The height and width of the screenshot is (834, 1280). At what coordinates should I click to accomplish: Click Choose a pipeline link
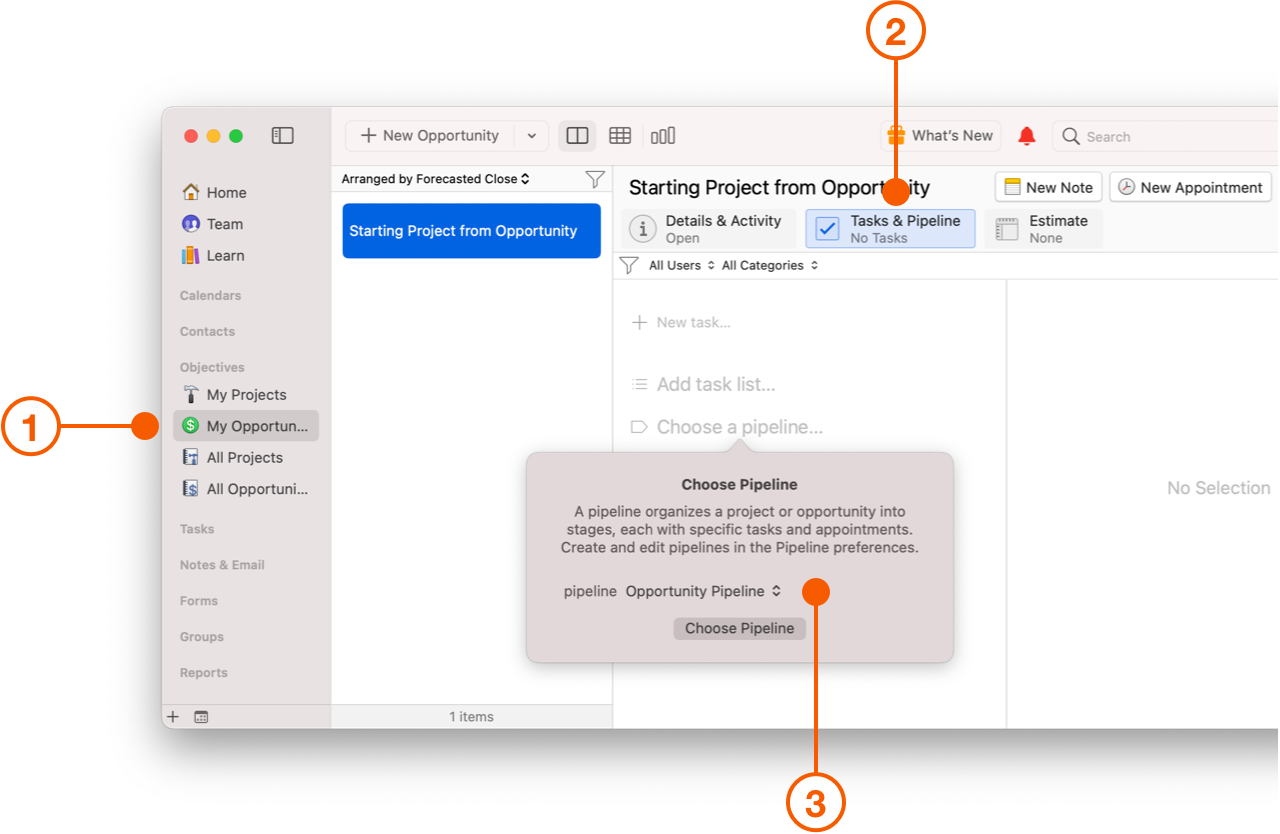(727, 428)
